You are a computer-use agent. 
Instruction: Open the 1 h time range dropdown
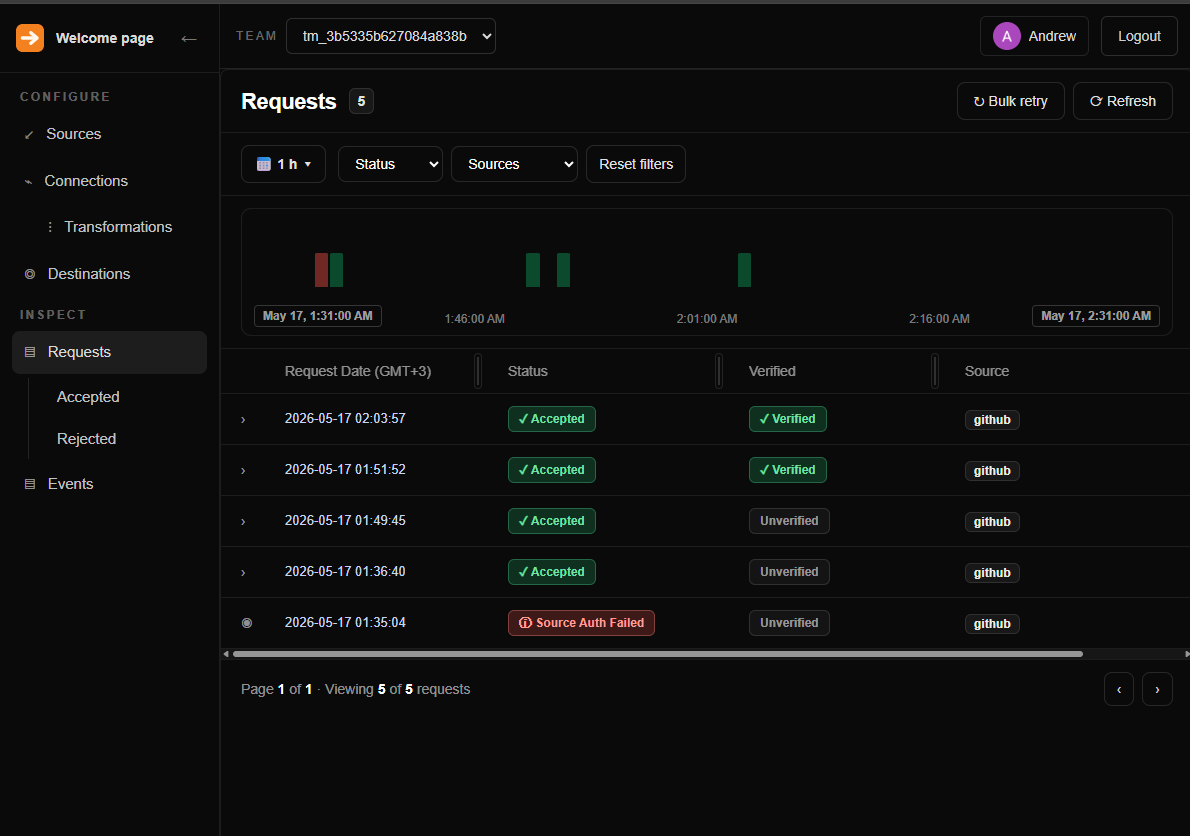coord(283,164)
